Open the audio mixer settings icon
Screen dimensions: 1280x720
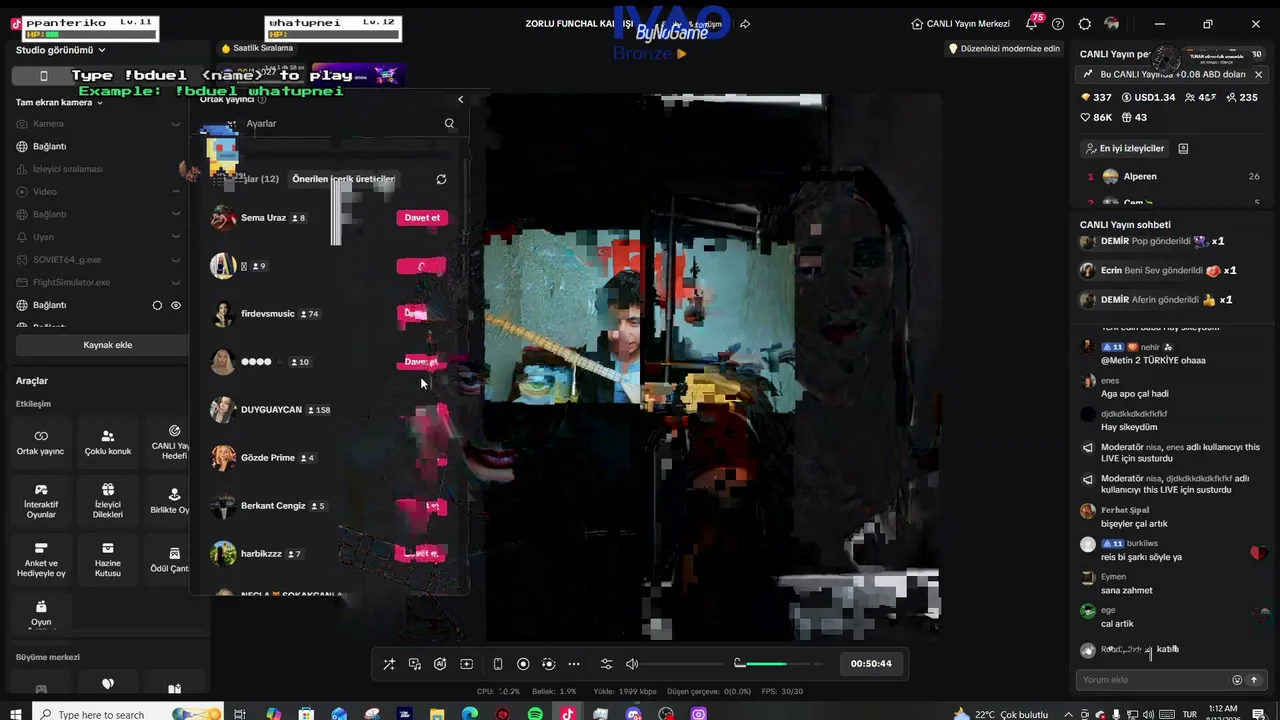click(x=606, y=664)
